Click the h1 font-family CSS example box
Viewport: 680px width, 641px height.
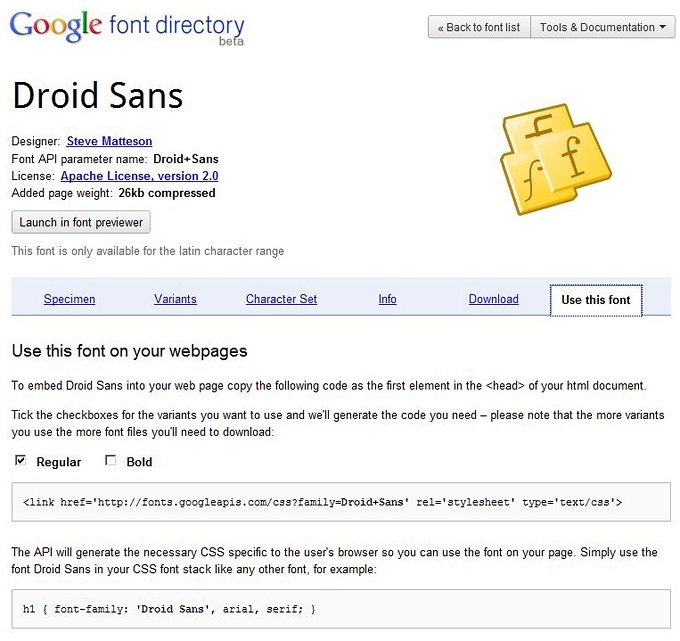(x=341, y=609)
